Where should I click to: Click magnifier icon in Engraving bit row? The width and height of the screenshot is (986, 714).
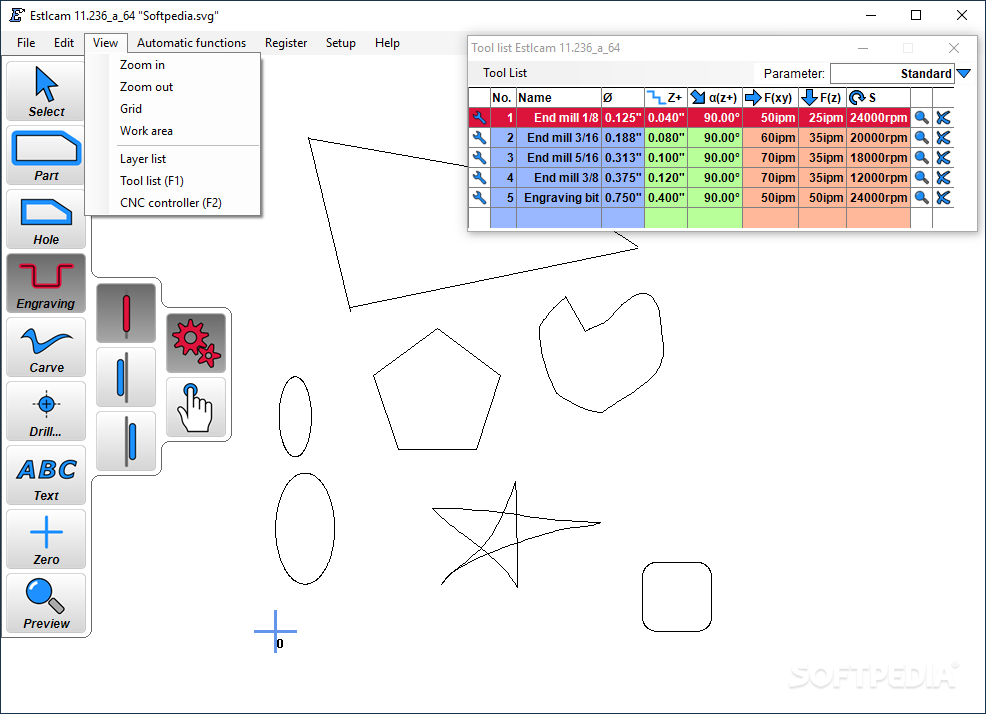point(921,198)
